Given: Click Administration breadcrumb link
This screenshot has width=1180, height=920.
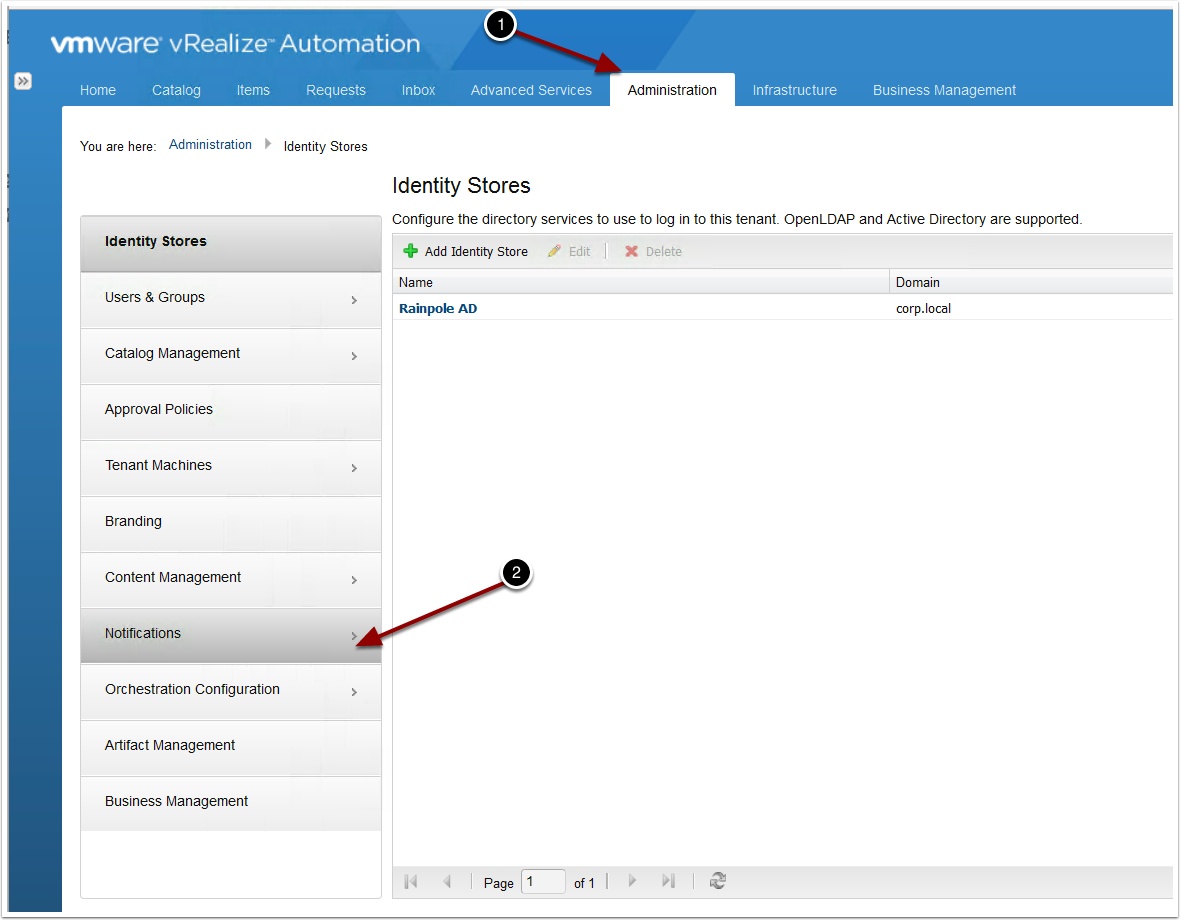Looking at the screenshot, I should pyautogui.click(x=210, y=144).
